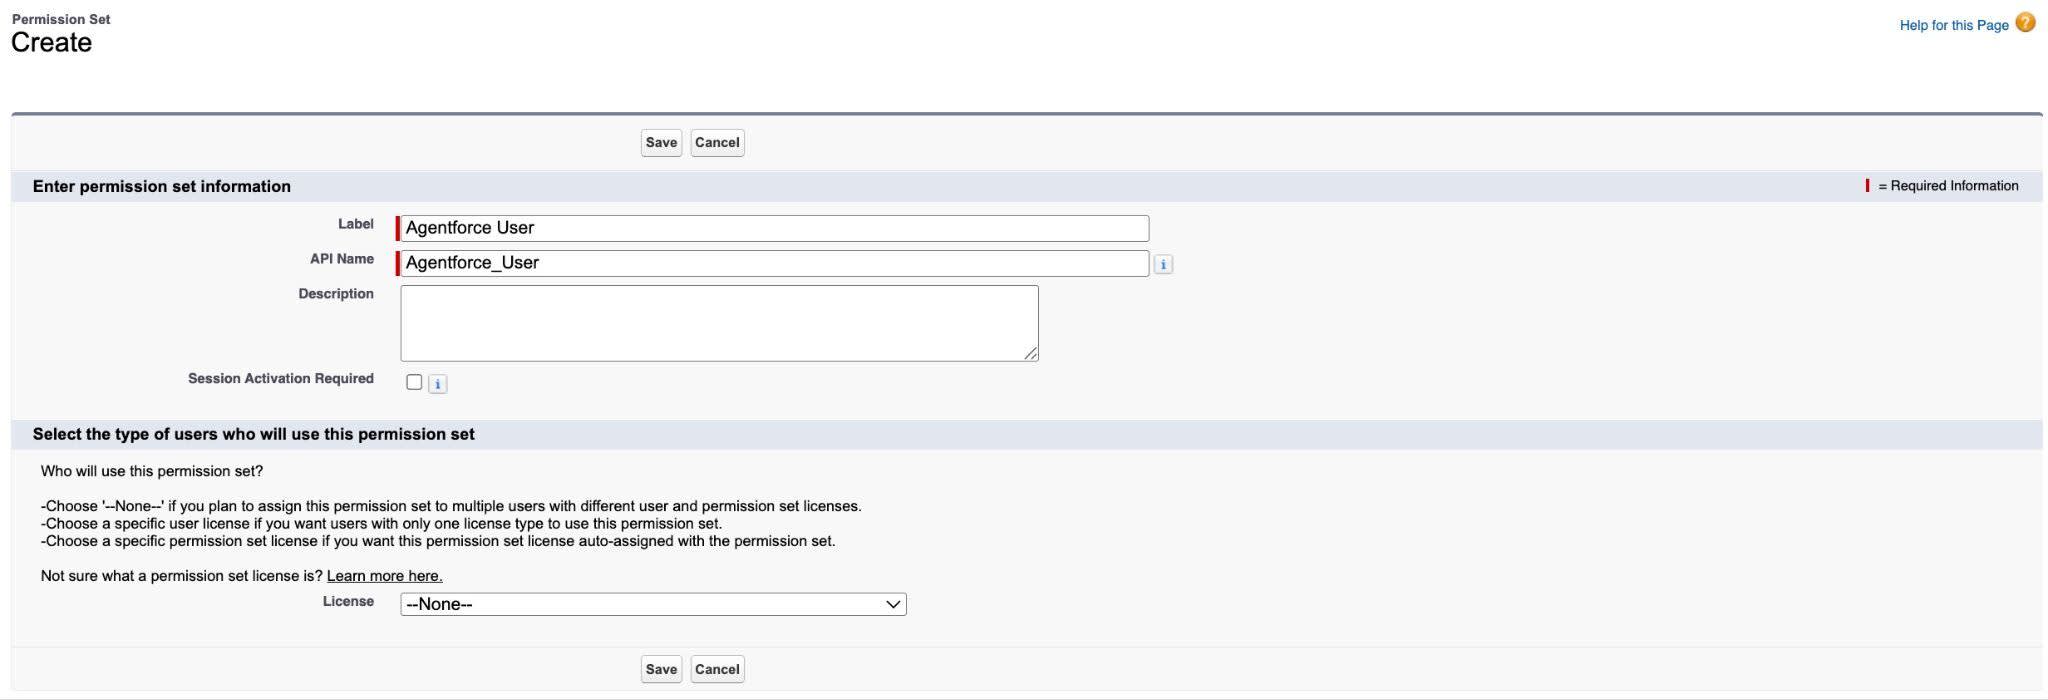Click the bottom Save button
Screen dimensions: 2048x700
[661, 670]
